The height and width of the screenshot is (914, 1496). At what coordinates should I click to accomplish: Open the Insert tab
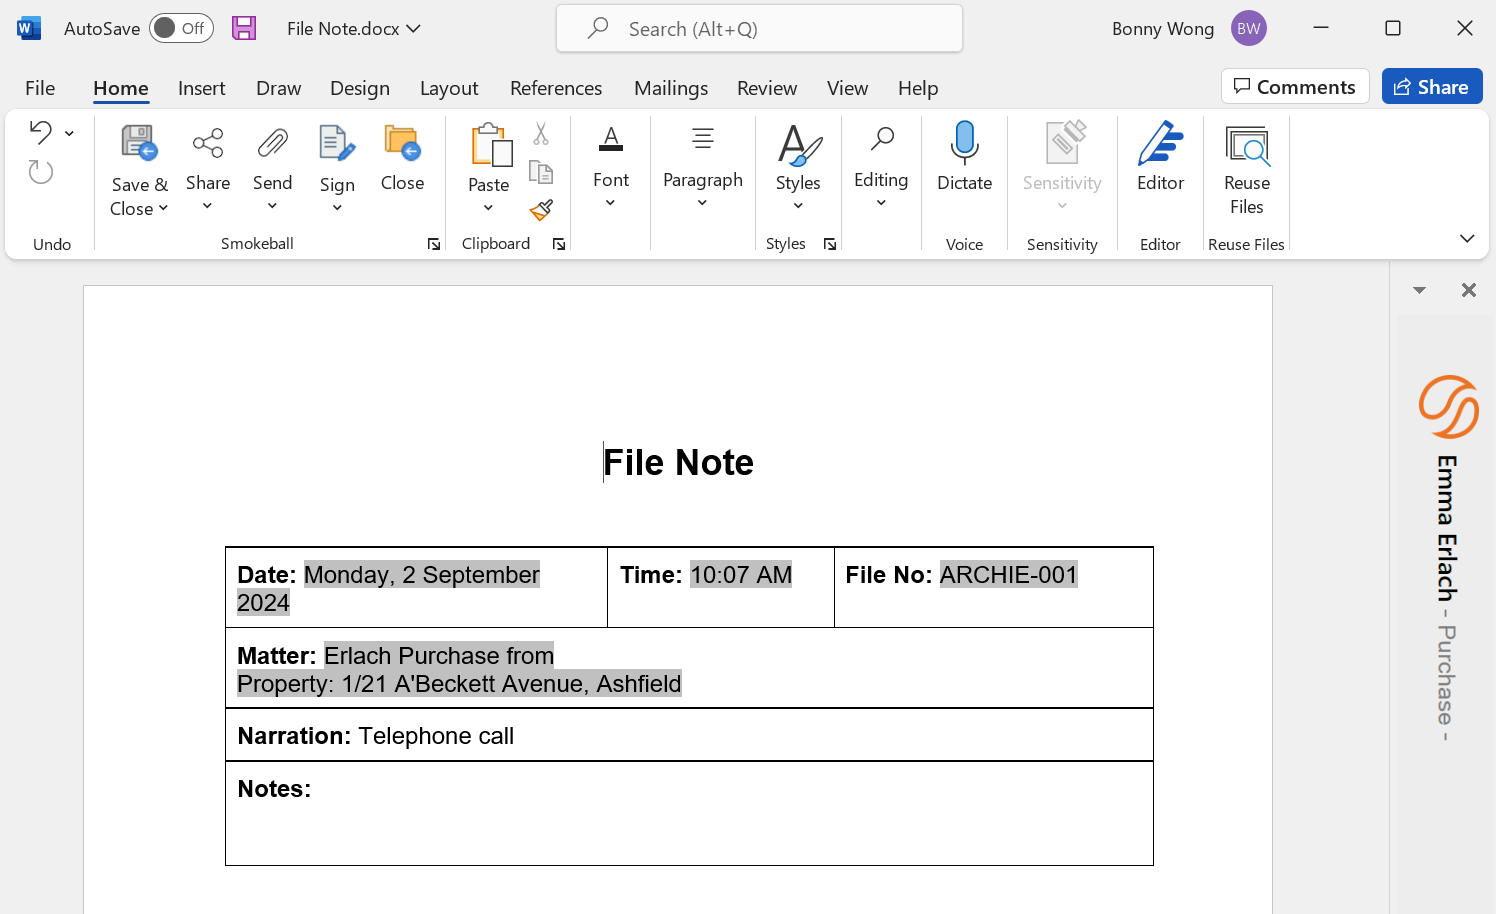tap(201, 88)
